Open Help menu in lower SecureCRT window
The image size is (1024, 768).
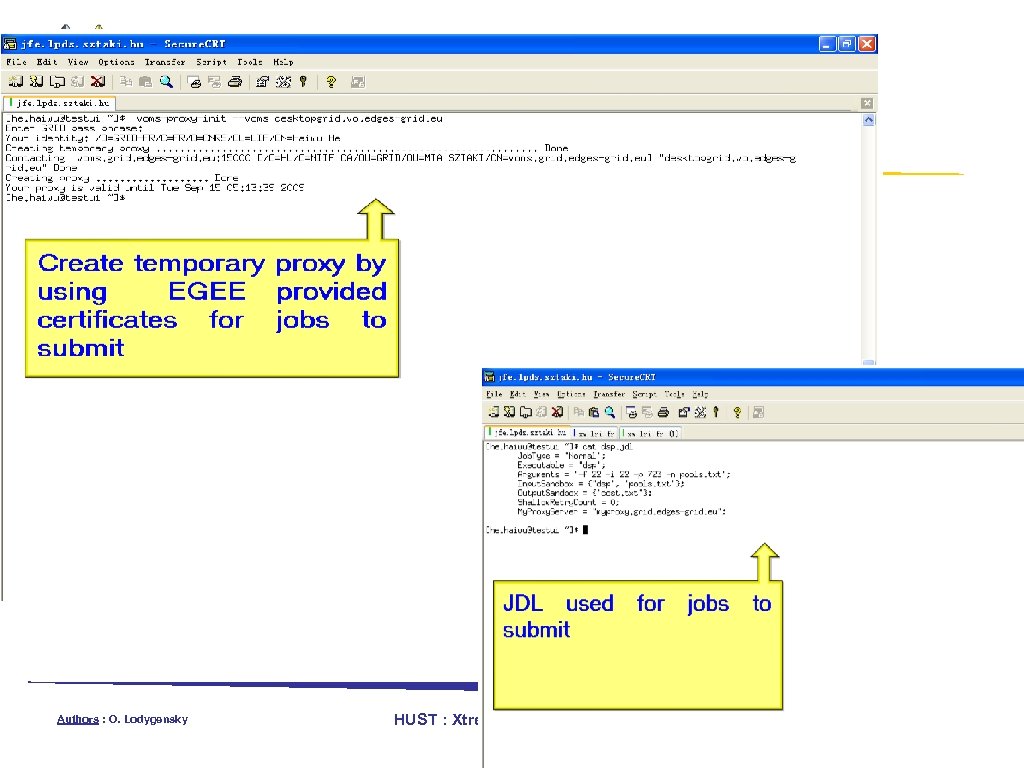coord(700,394)
